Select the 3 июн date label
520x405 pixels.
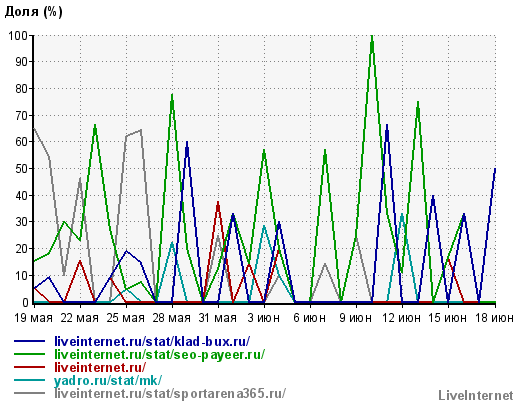pos(264,318)
